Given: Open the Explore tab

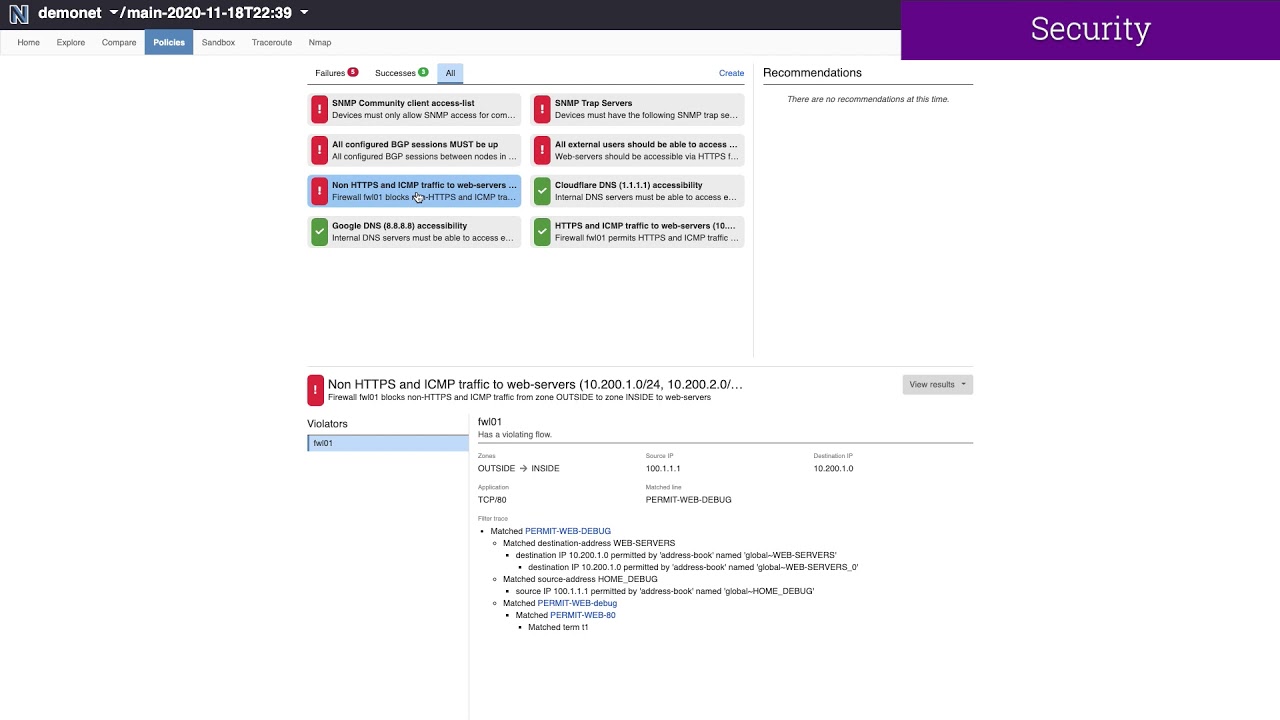Looking at the screenshot, I should click(x=71, y=43).
